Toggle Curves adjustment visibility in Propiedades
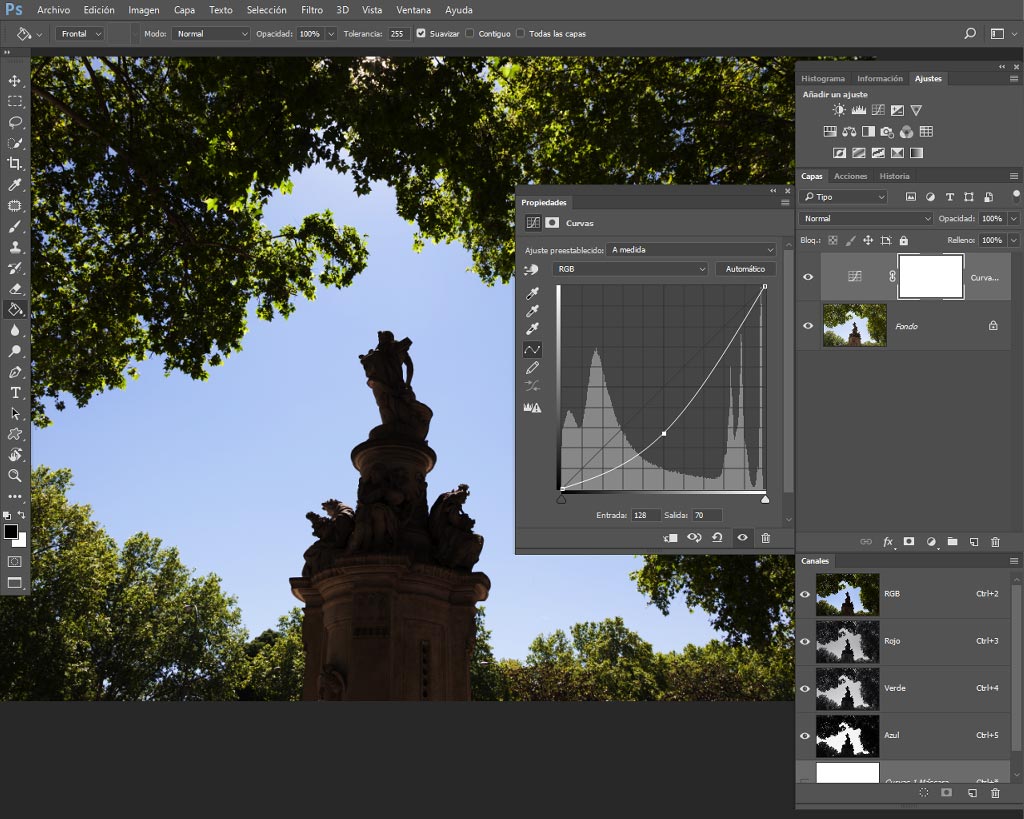The width and height of the screenshot is (1024, 819). coord(743,538)
